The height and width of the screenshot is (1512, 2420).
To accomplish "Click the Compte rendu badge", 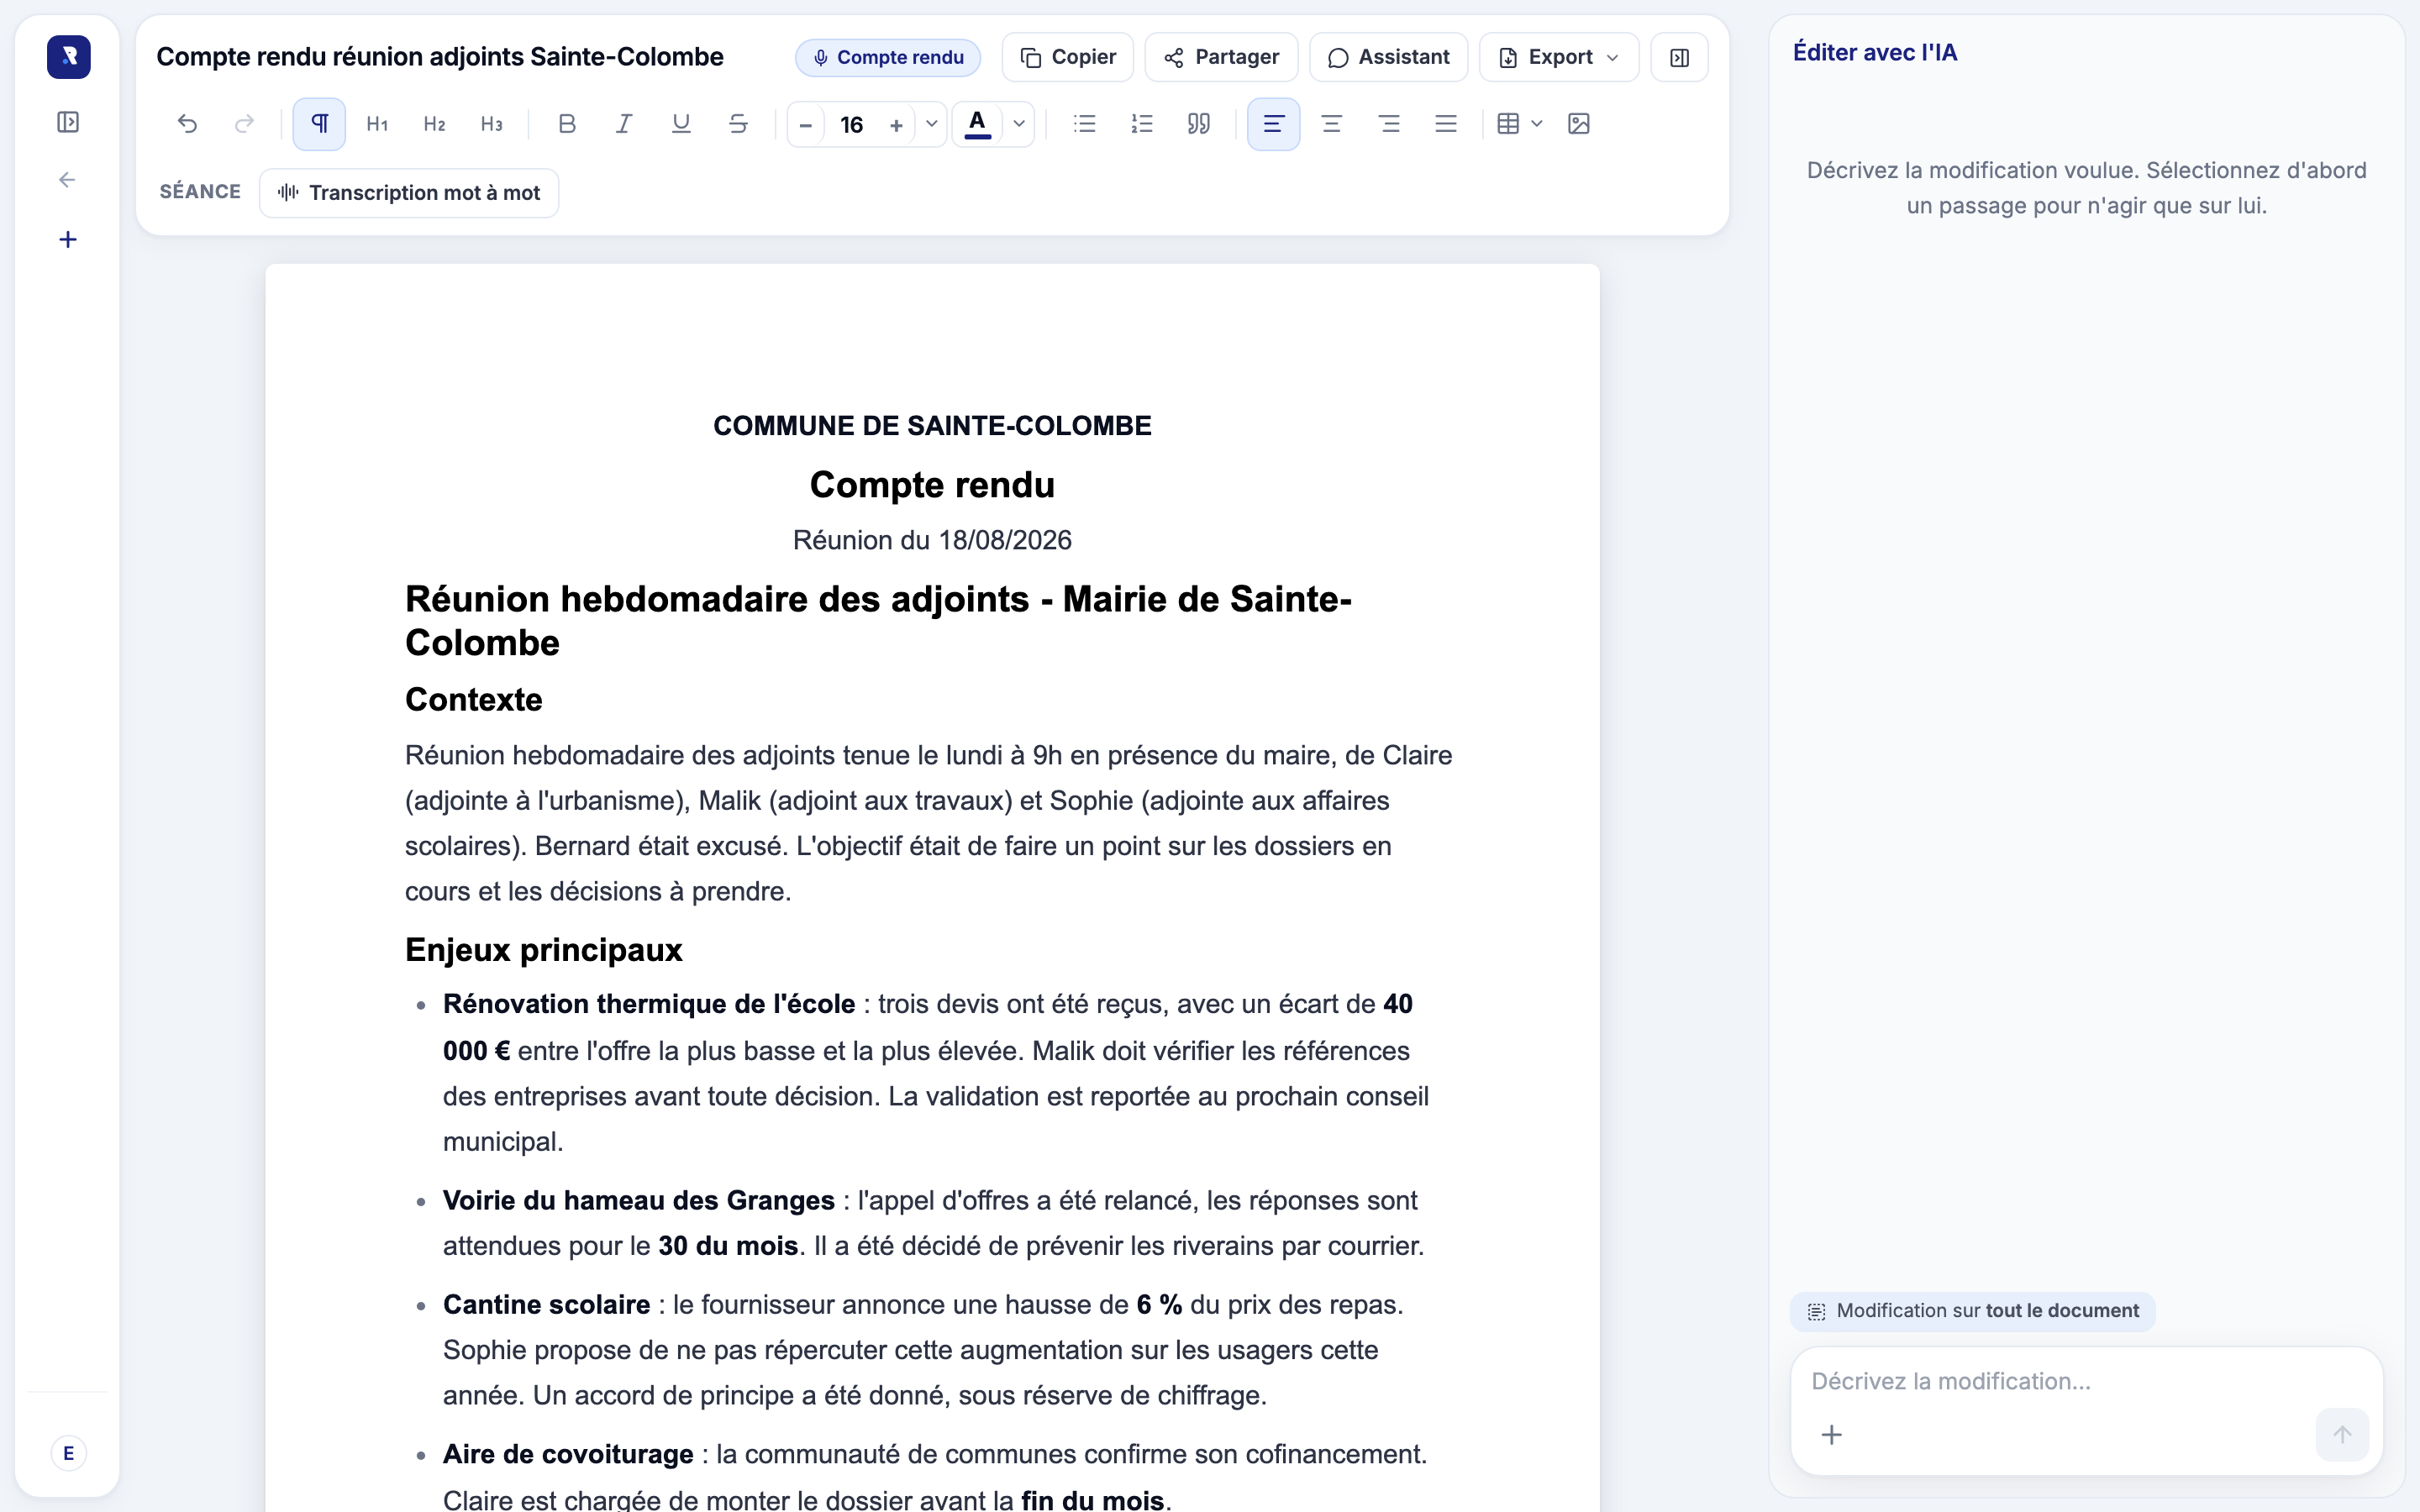I will (888, 57).
